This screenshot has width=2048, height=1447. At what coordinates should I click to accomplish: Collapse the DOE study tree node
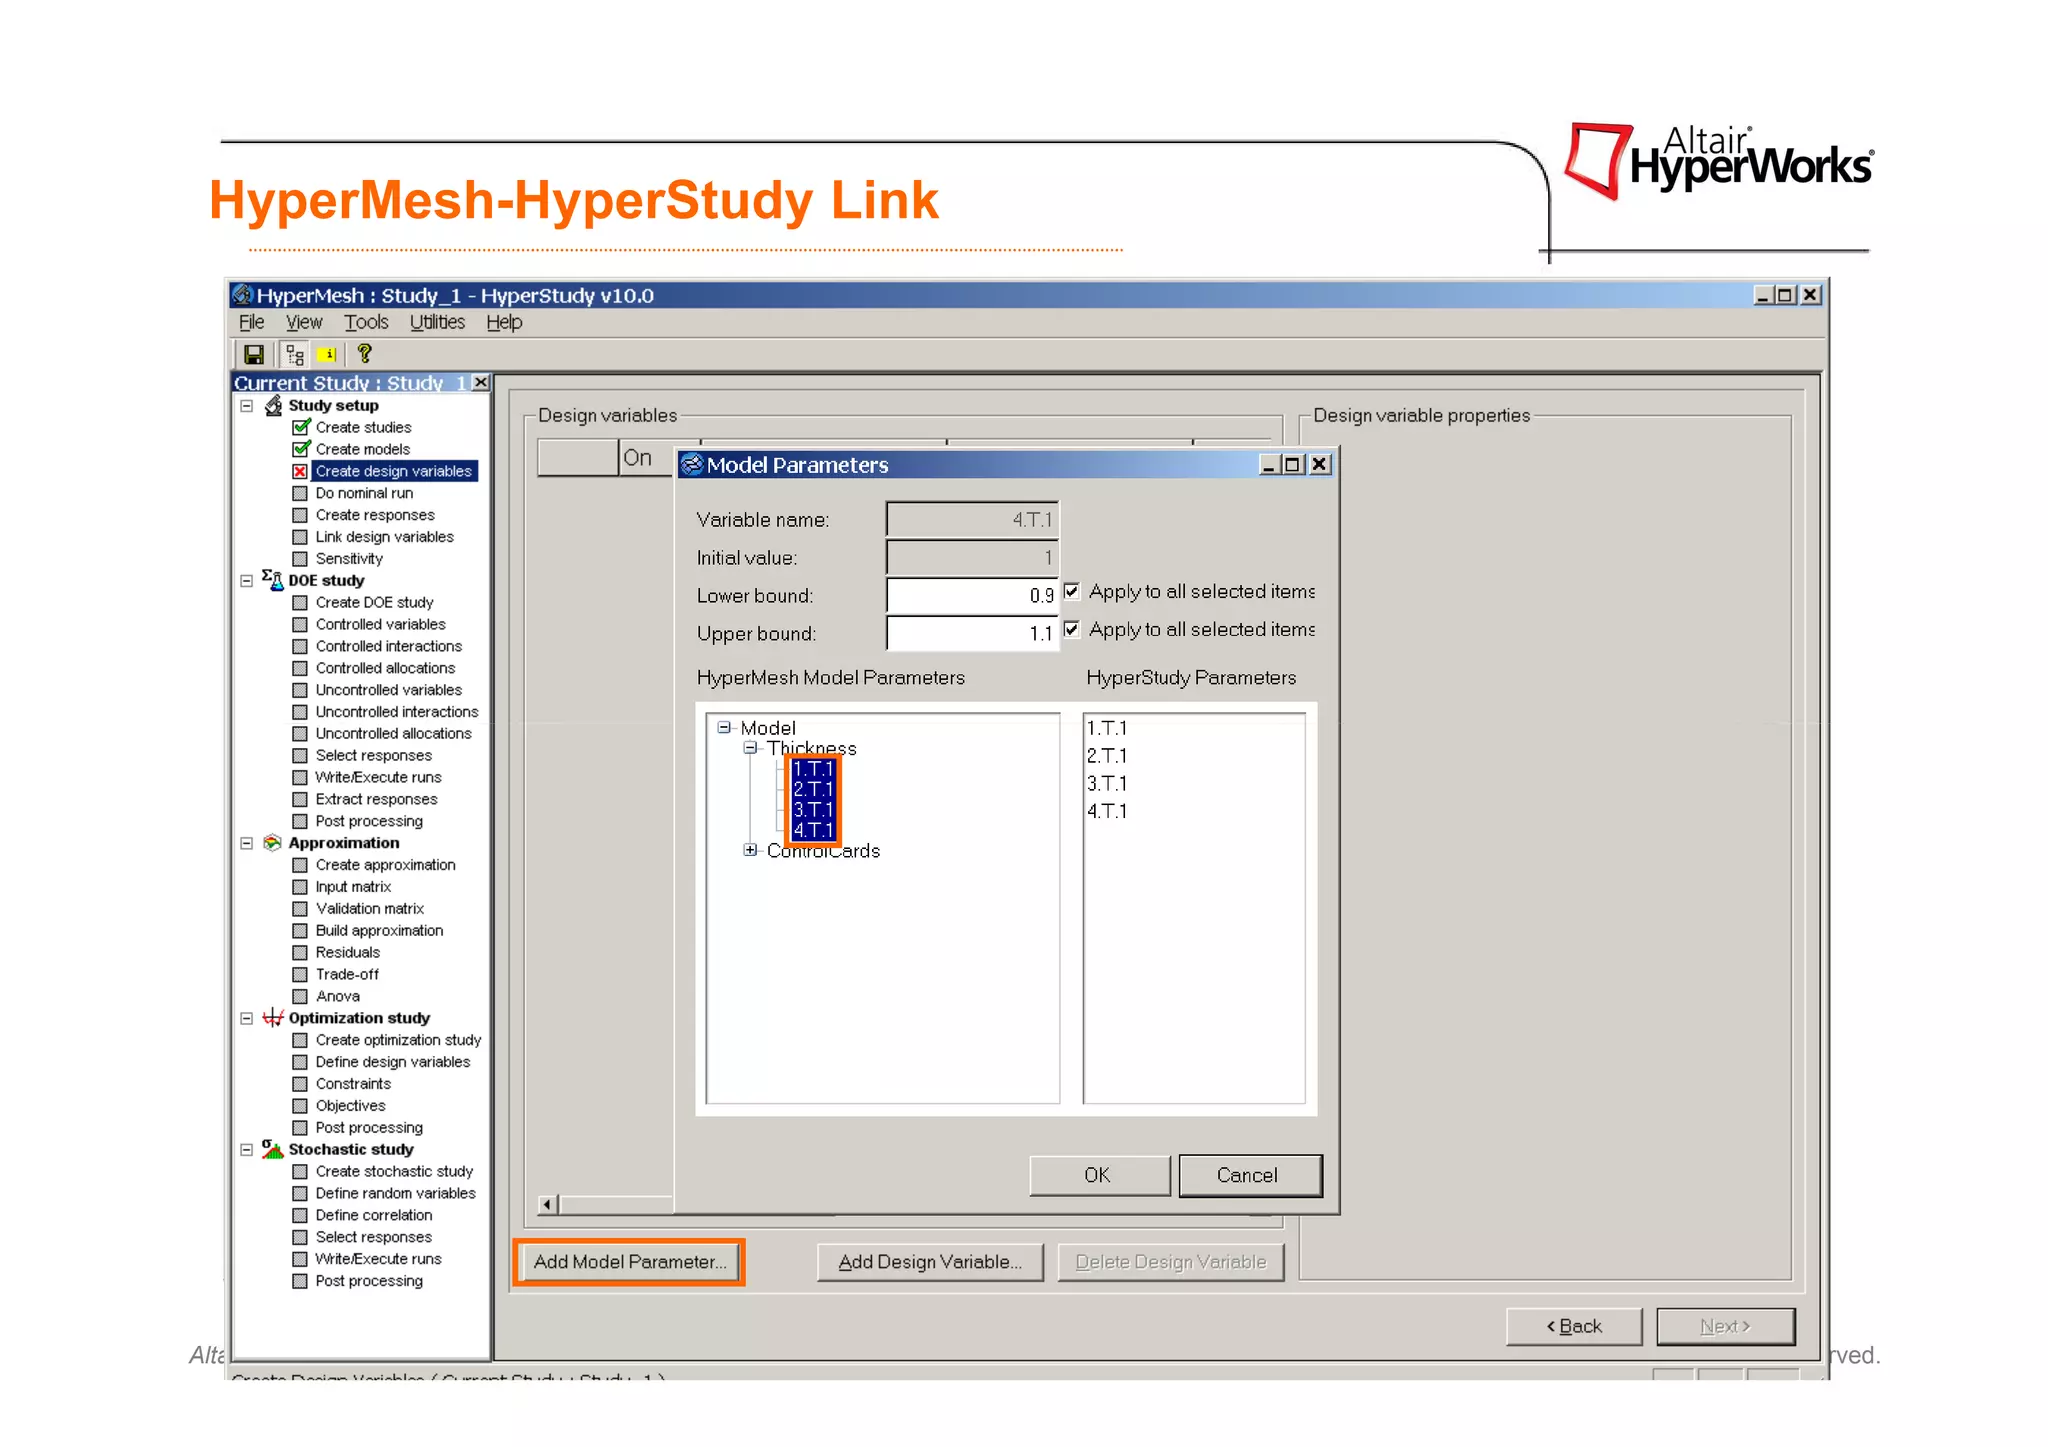247,581
